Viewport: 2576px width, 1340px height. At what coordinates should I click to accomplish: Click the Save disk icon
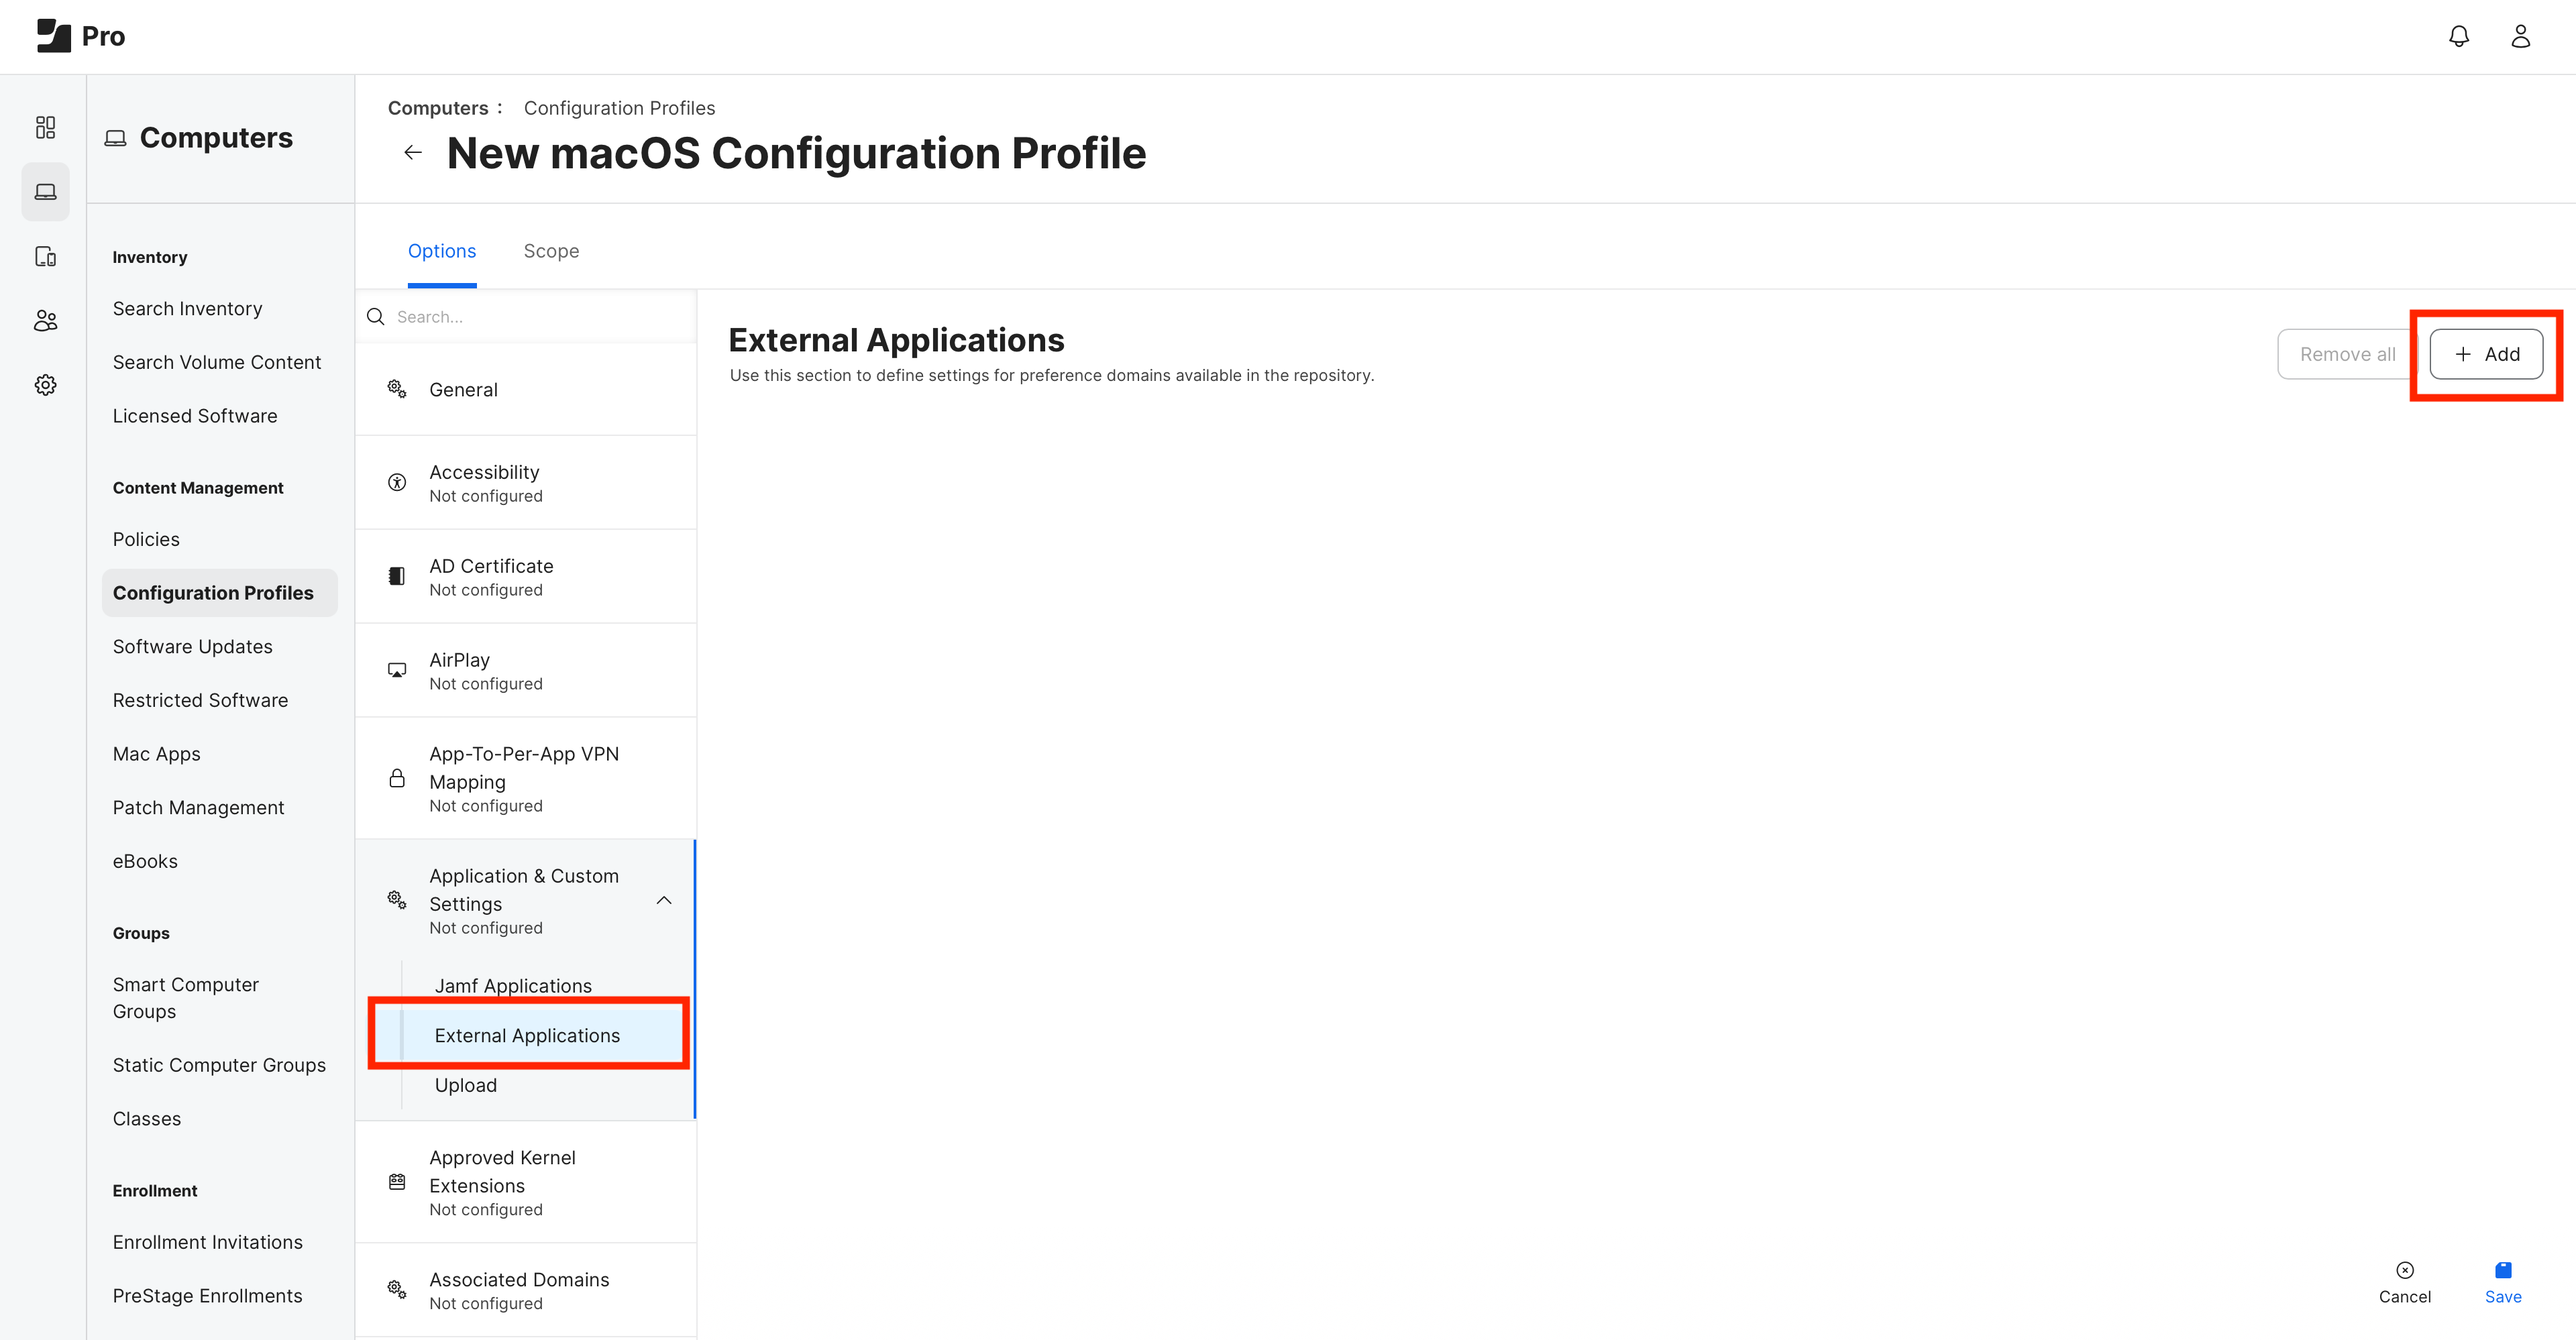(x=2503, y=1270)
